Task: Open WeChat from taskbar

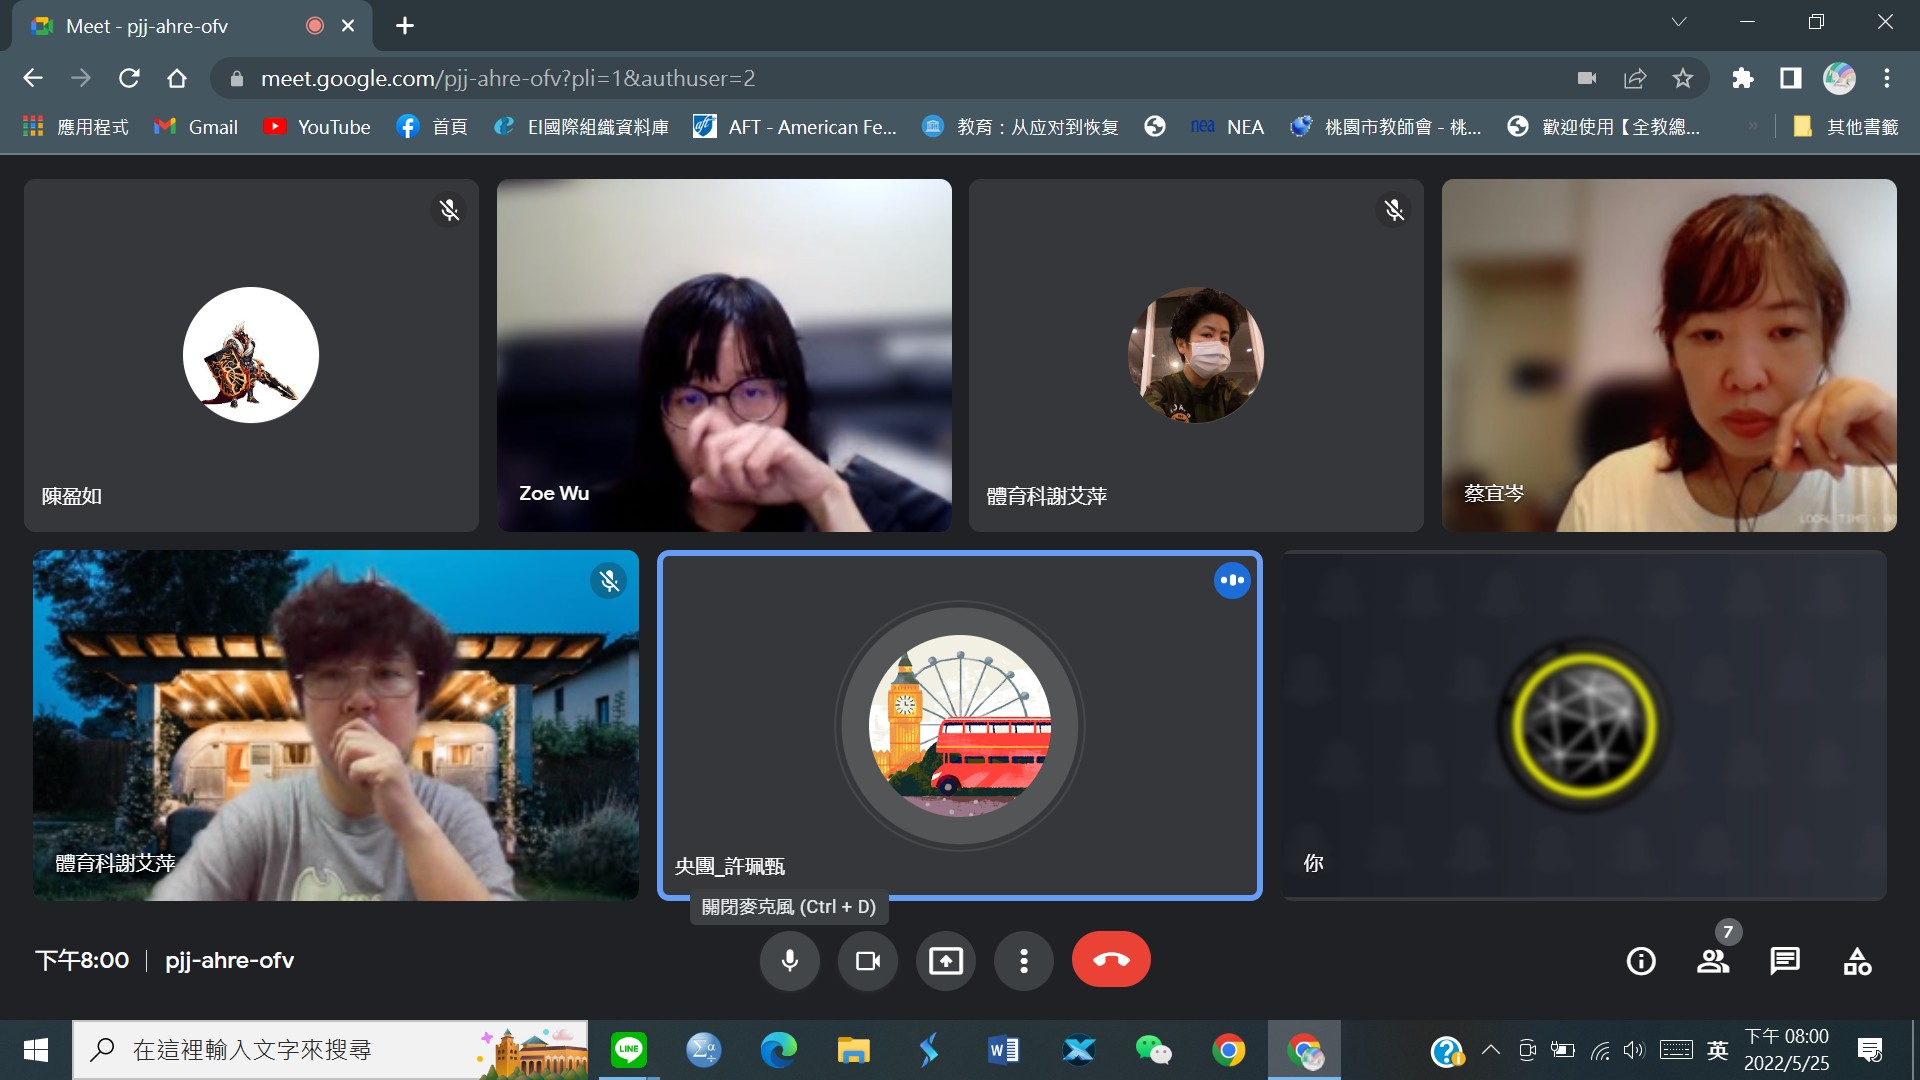Action: (x=1154, y=1050)
